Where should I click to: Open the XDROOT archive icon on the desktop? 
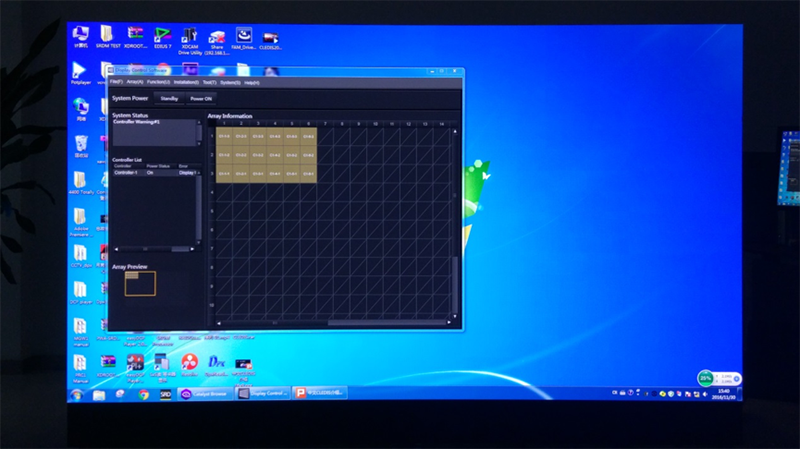click(135, 38)
